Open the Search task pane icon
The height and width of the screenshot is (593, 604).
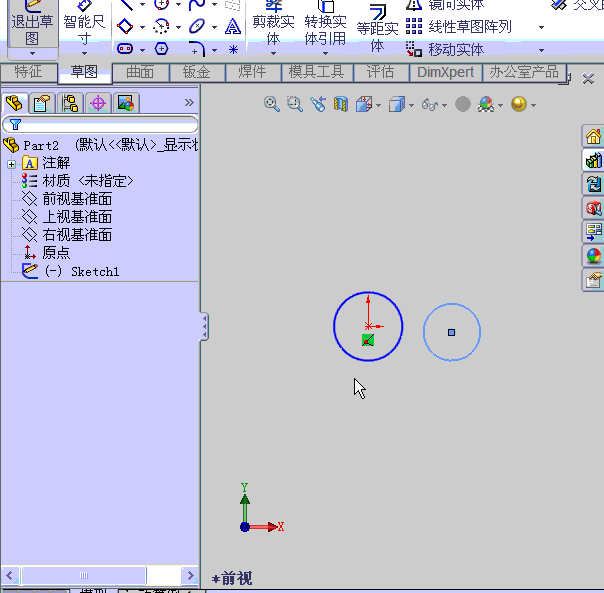(x=593, y=208)
